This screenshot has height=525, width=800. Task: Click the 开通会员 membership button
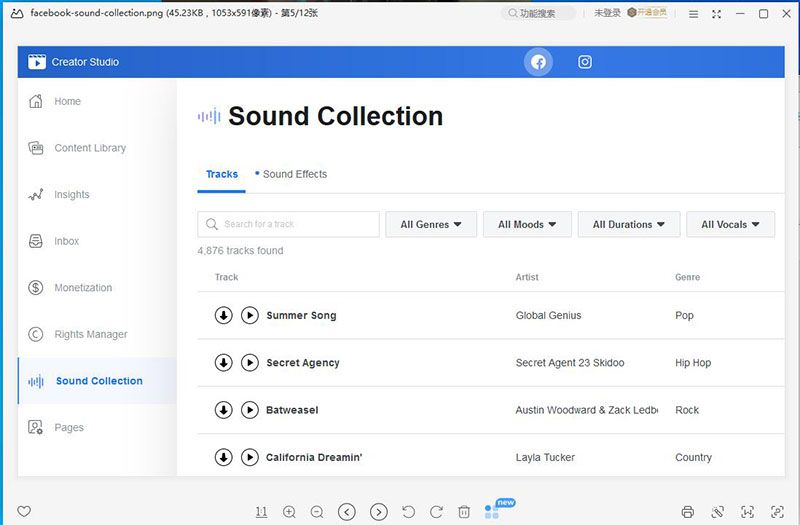tap(647, 12)
